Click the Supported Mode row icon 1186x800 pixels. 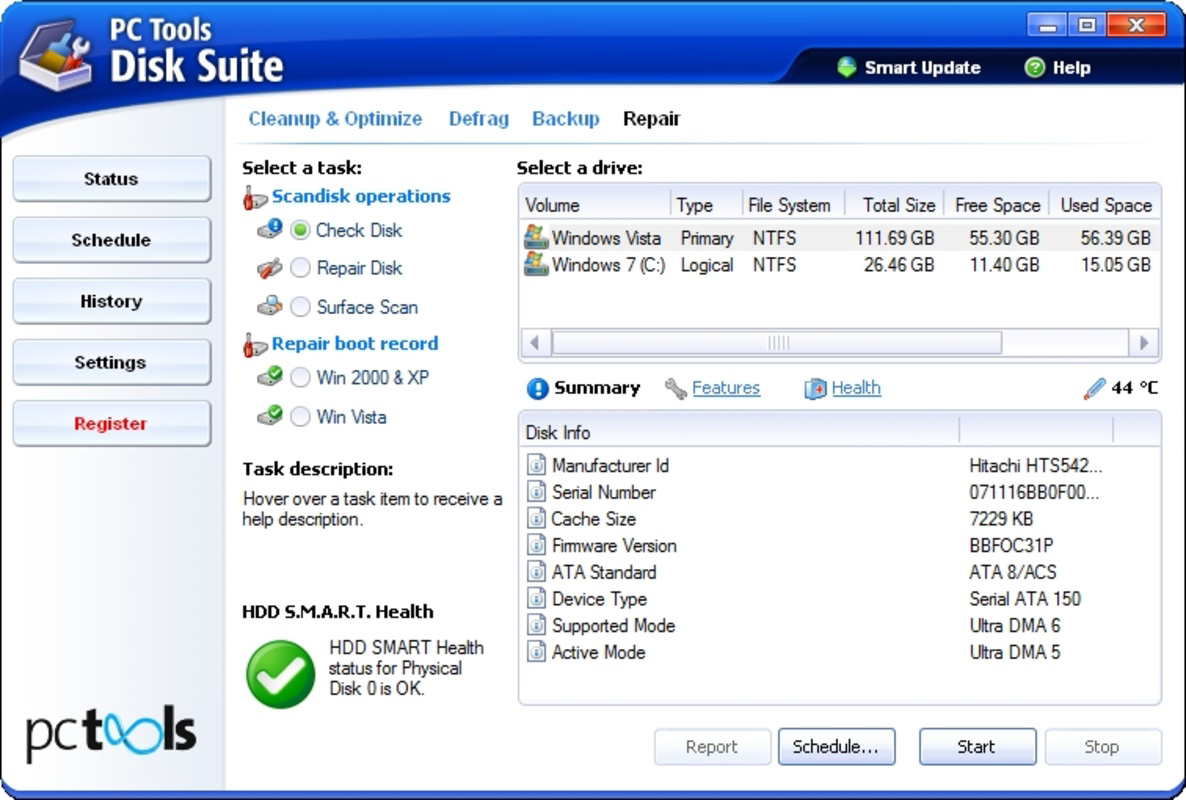click(x=536, y=625)
